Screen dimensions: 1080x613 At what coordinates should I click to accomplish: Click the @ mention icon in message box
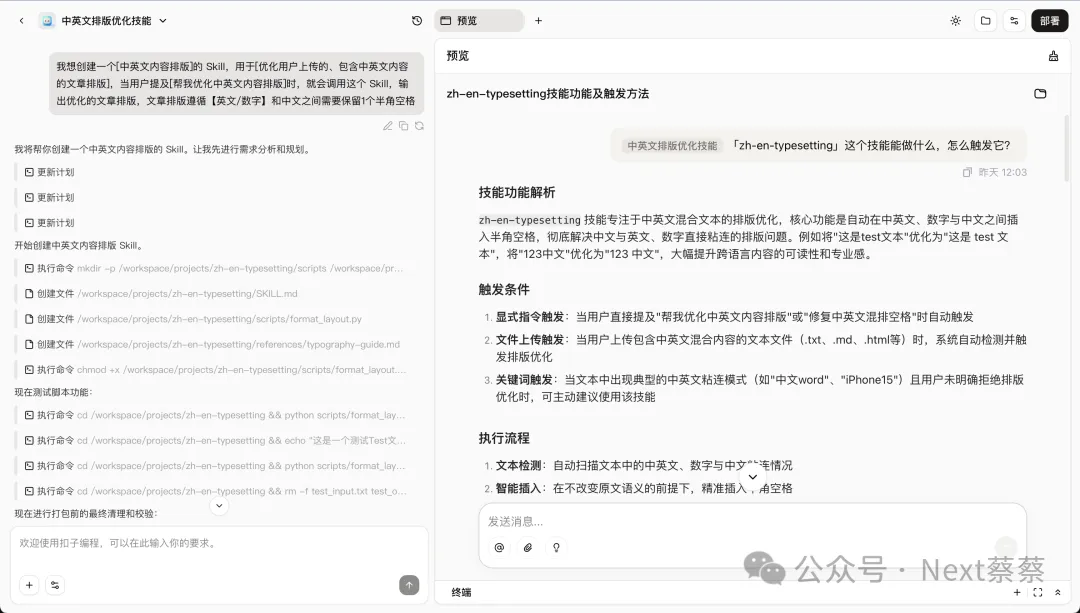499,547
